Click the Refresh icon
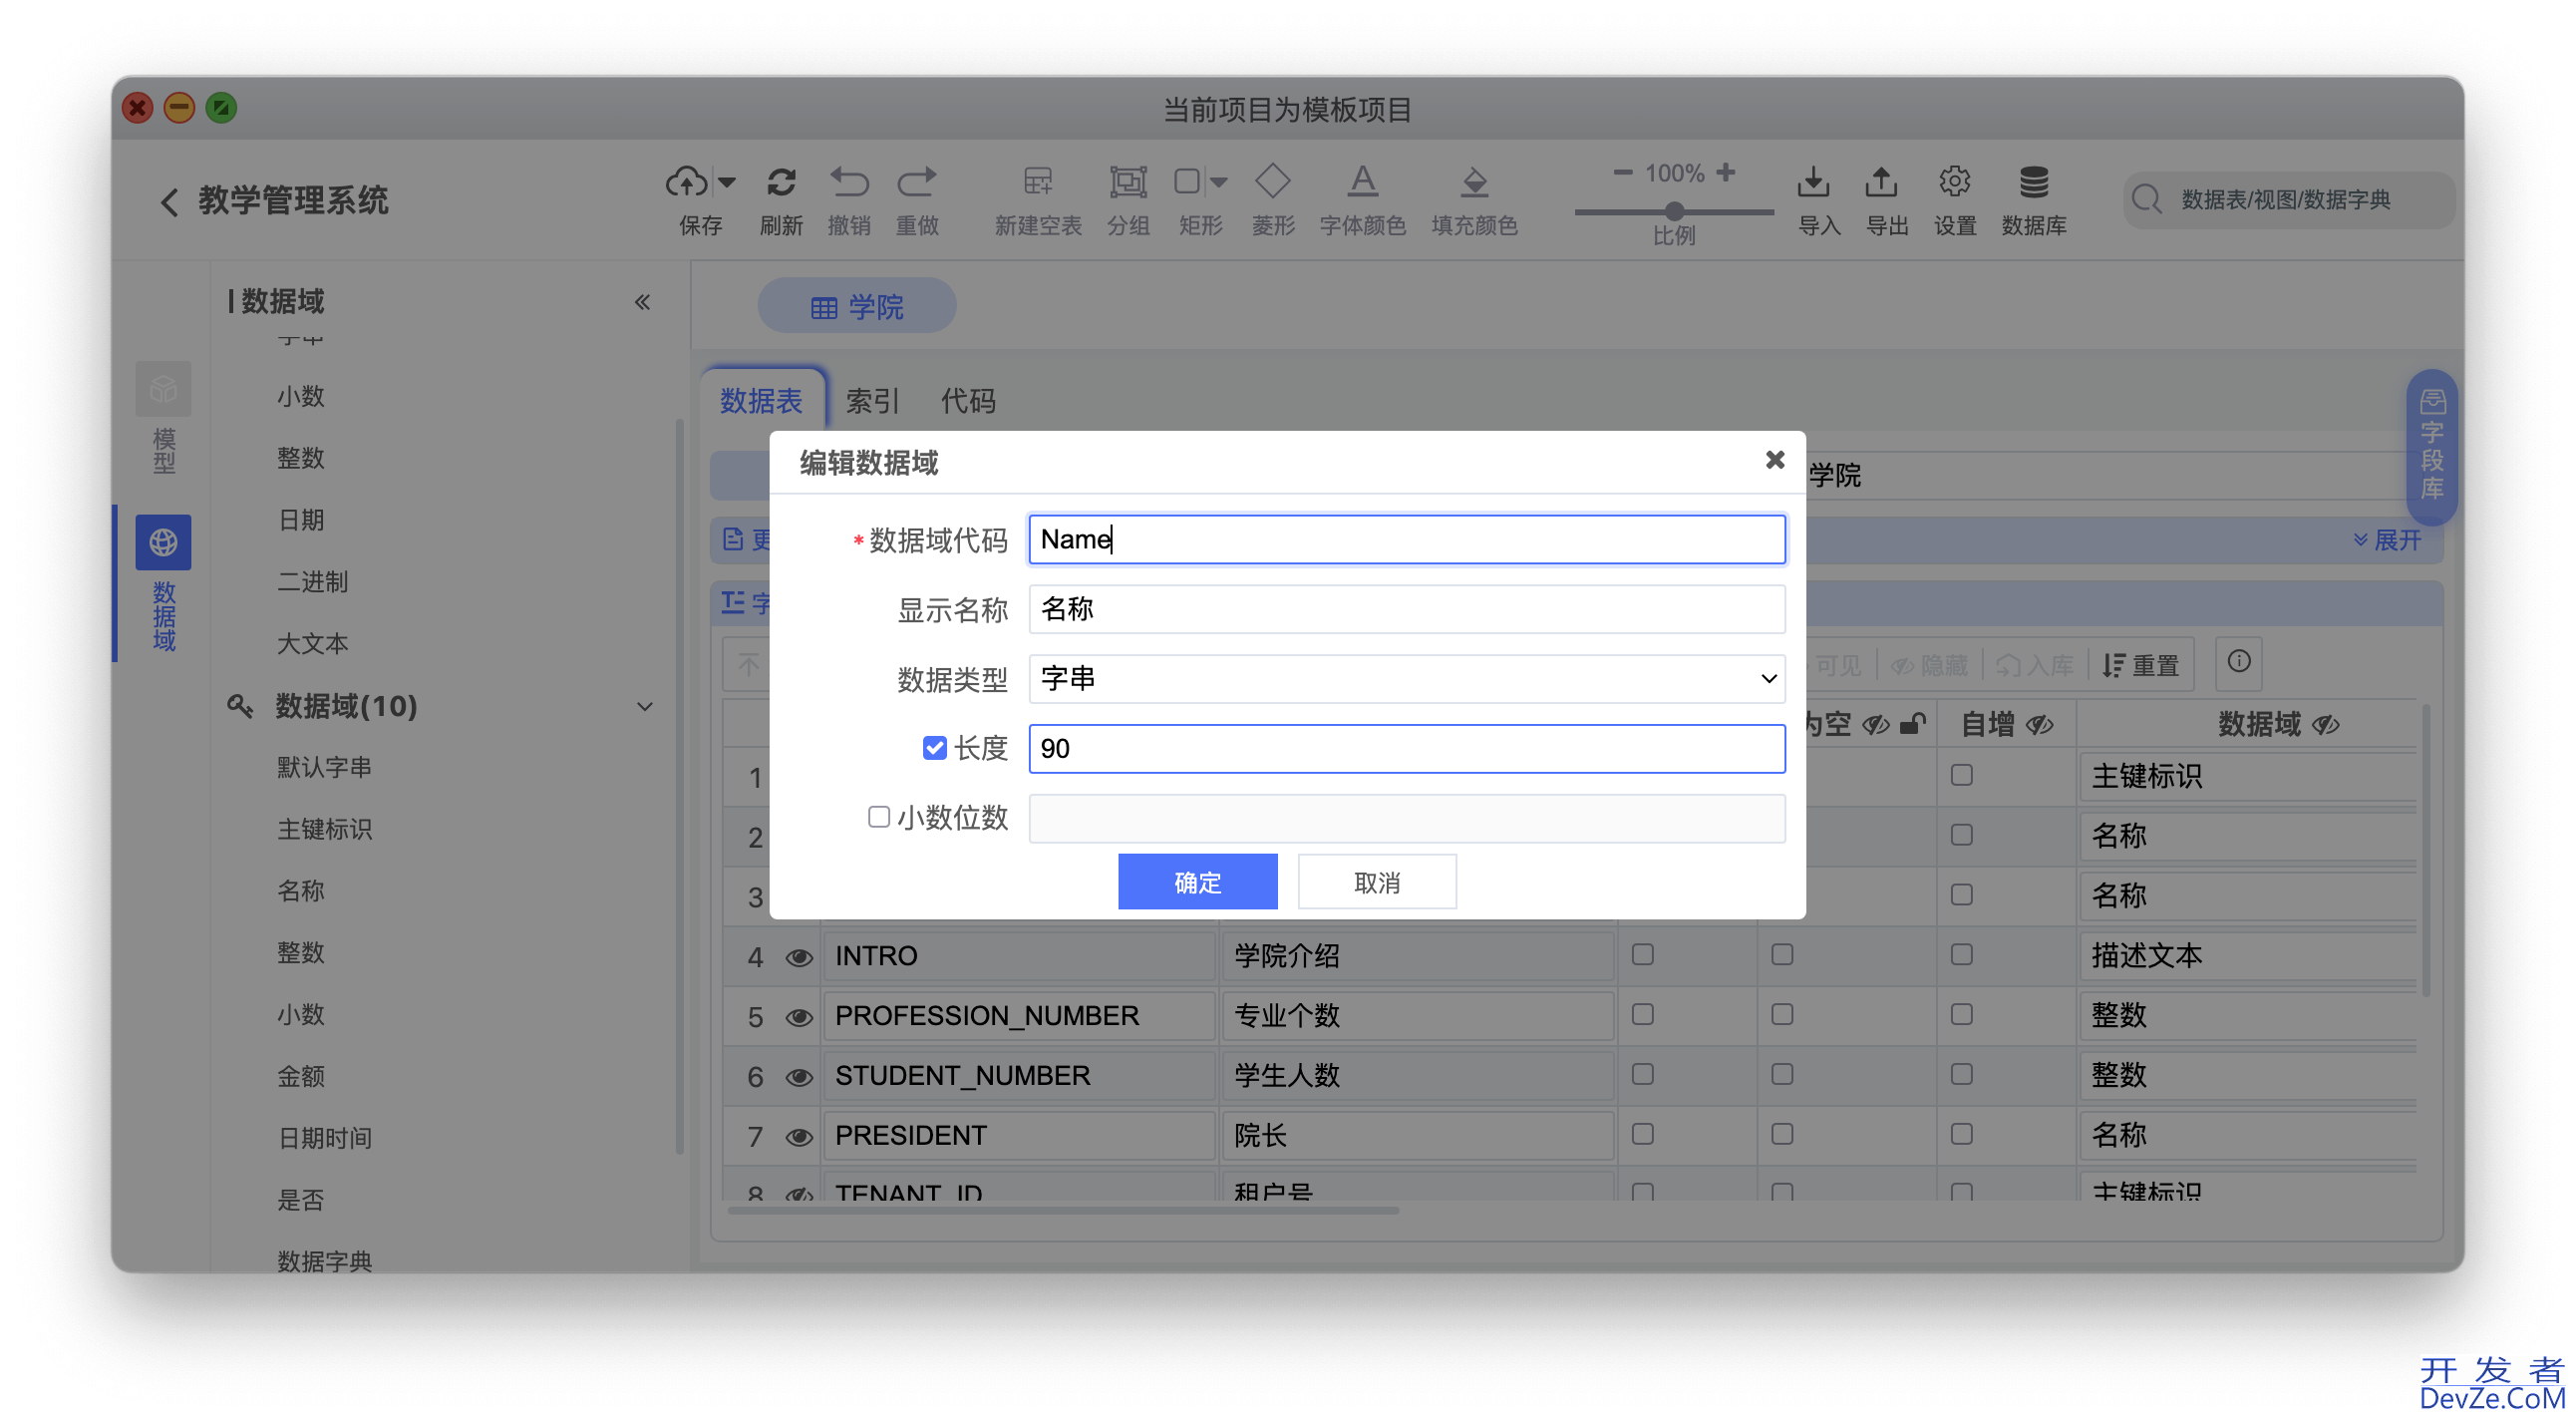This screenshot has width=2576, height=1420. tap(781, 182)
